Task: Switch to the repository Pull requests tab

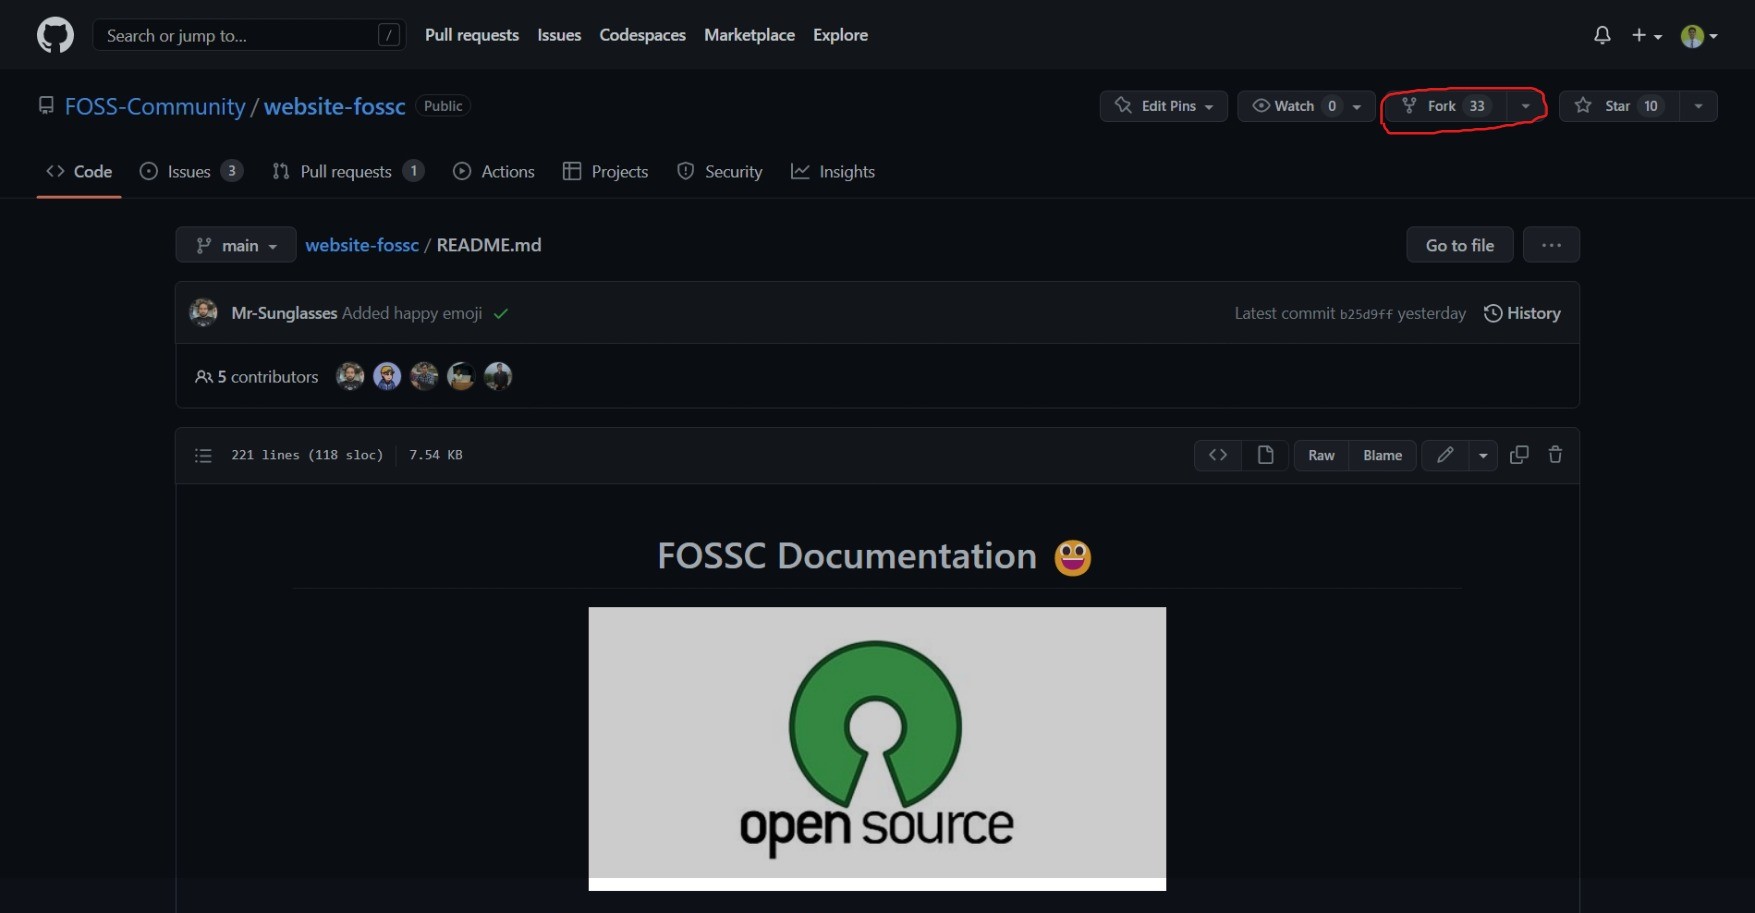Action: [348, 172]
